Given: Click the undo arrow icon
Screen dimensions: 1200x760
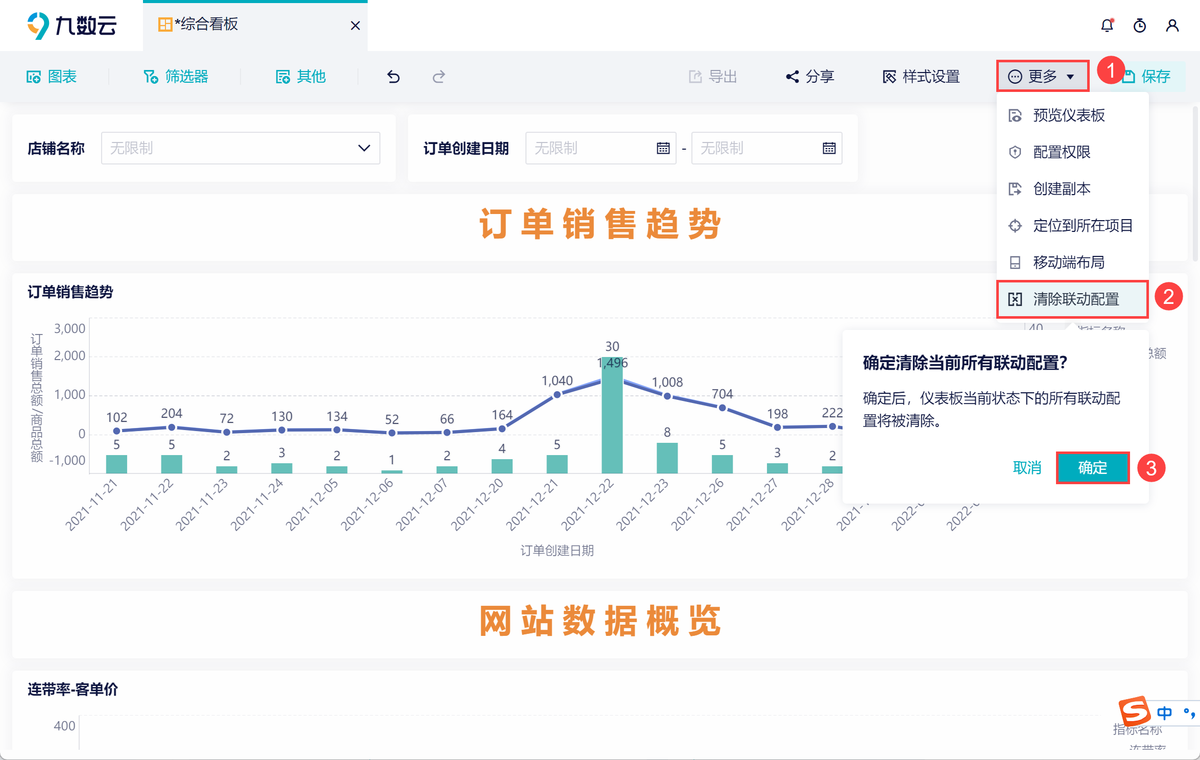Looking at the screenshot, I should (x=392, y=75).
